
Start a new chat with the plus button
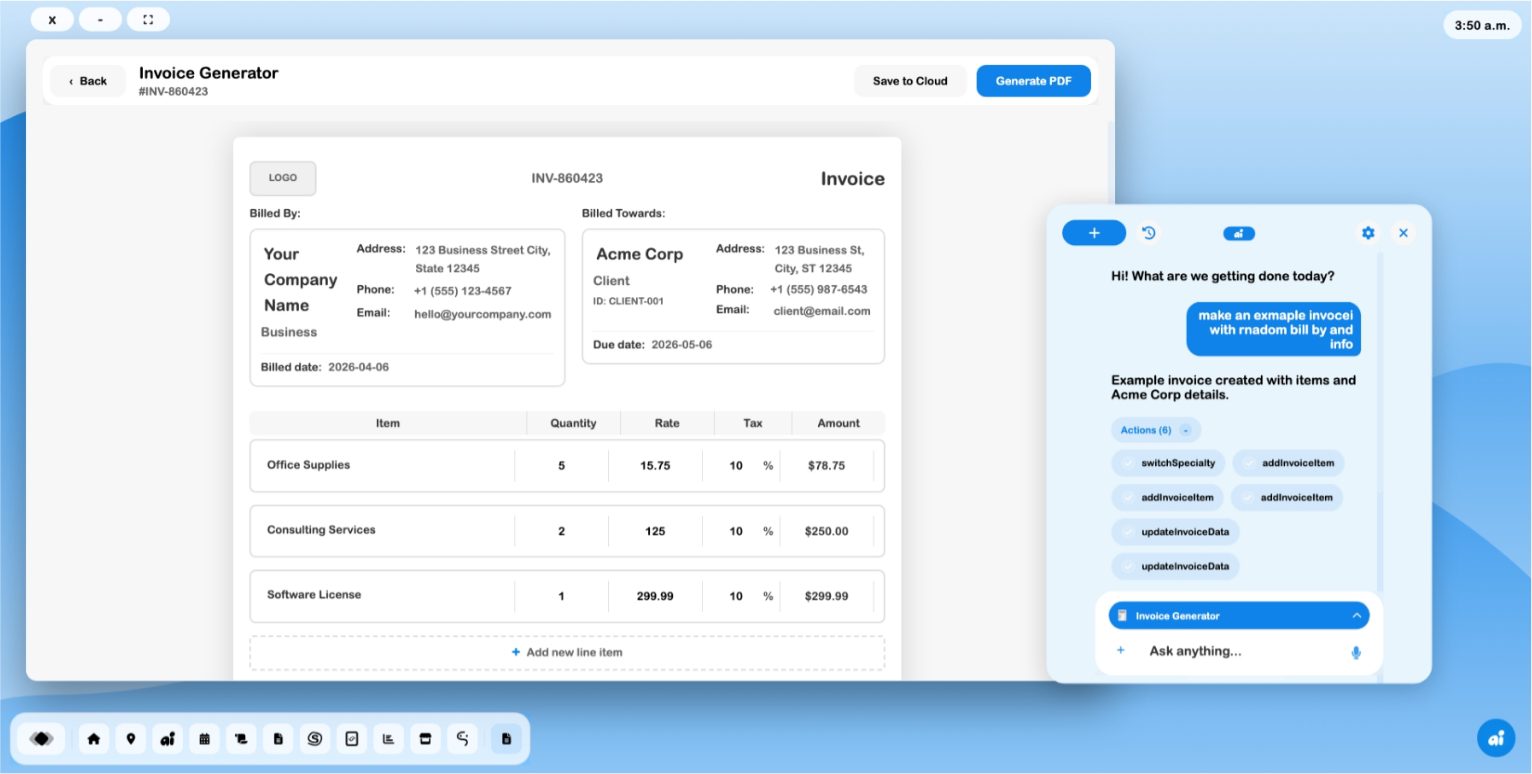[1093, 233]
